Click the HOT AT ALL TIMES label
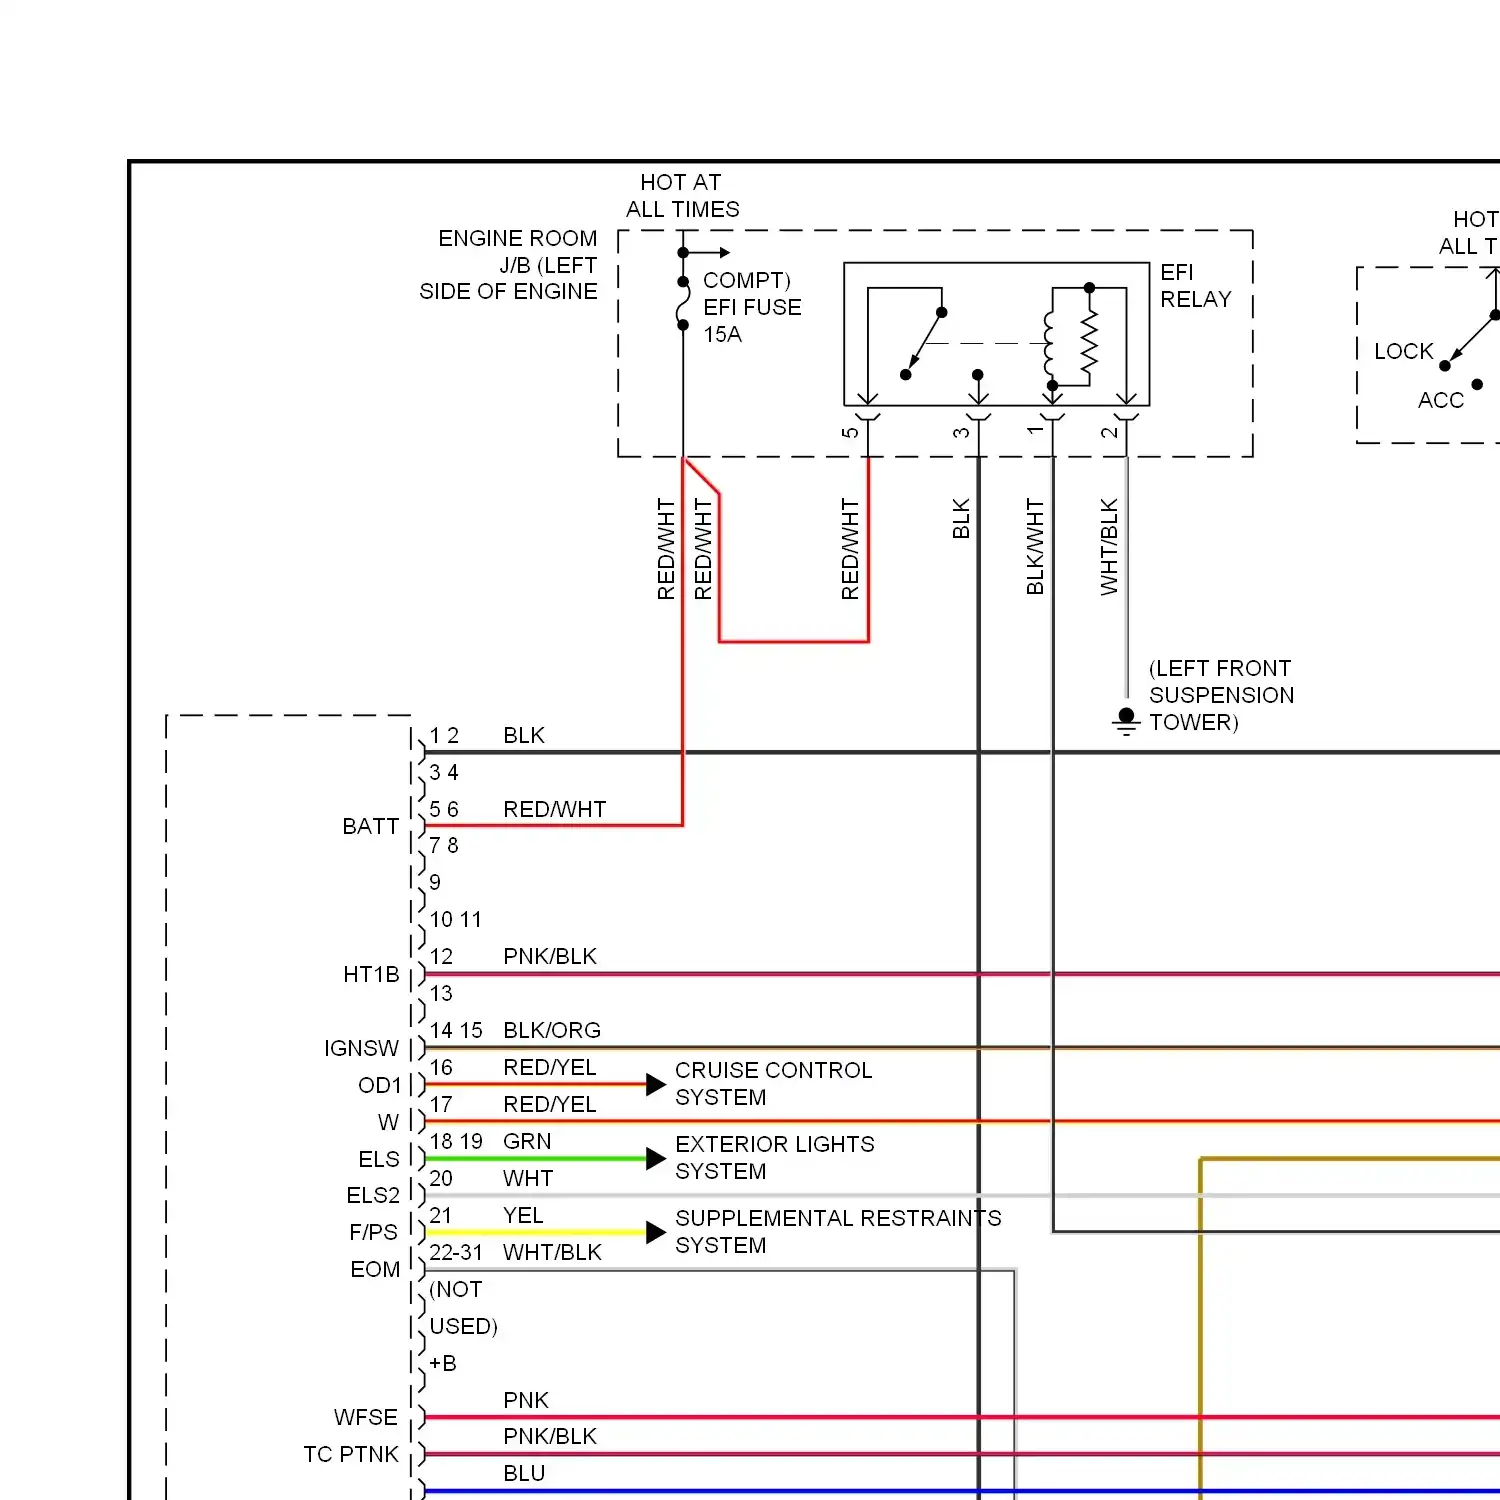 click(x=683, y=196)
